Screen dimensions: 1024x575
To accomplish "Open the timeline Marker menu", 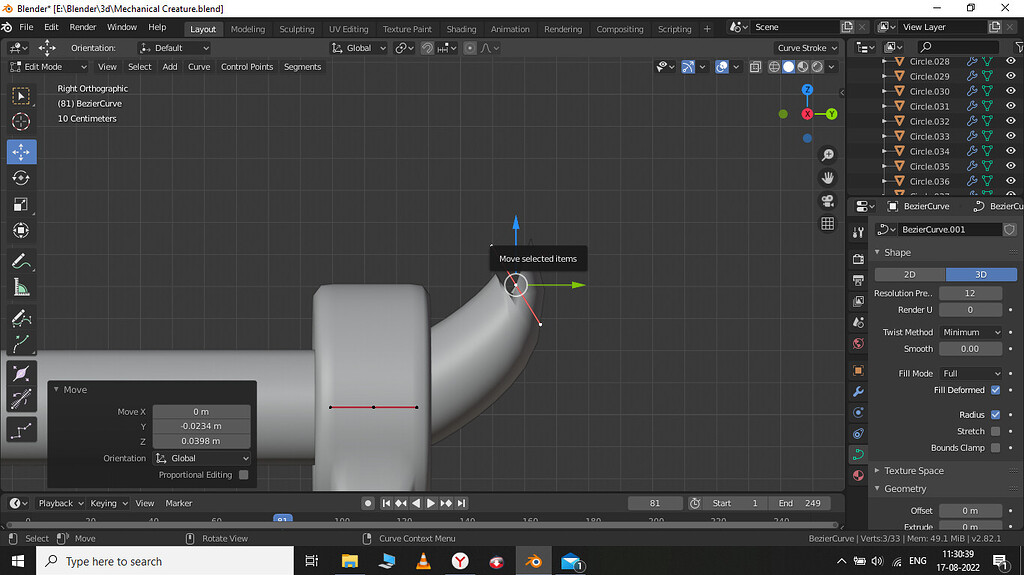I will coord(178,503).
